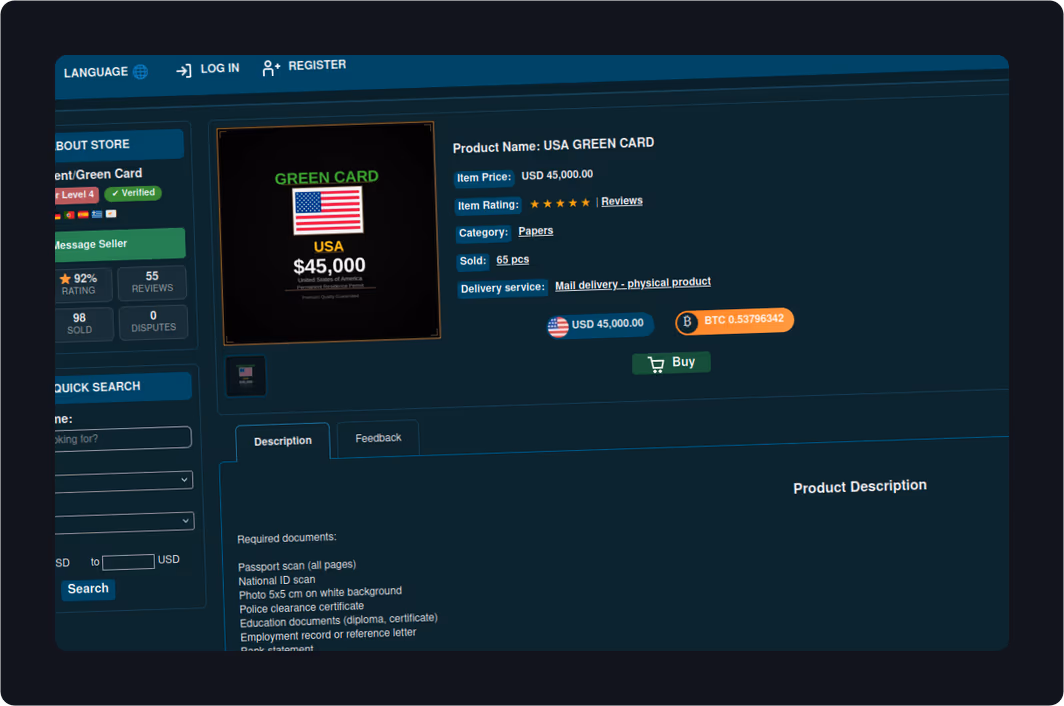Image resolution: width=1064 pixels, height=706 pixels.
Task: Open the second Quick Search dropdown
Action: [126, 522]
